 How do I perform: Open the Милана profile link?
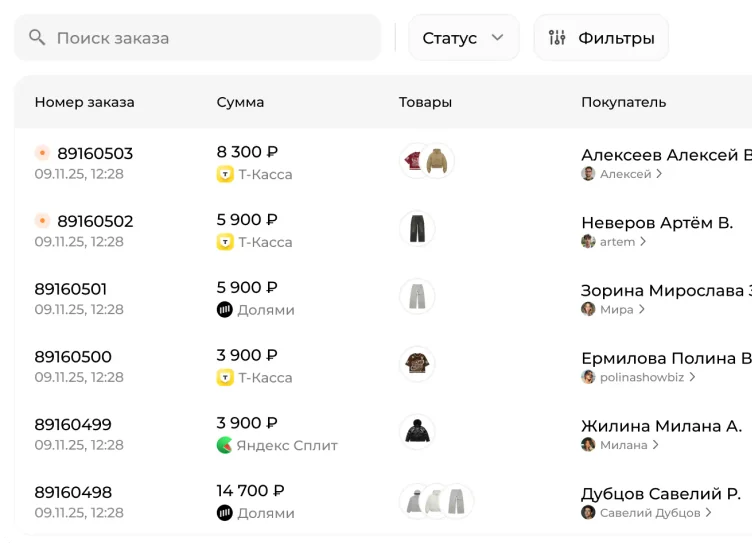pos(623,444)
